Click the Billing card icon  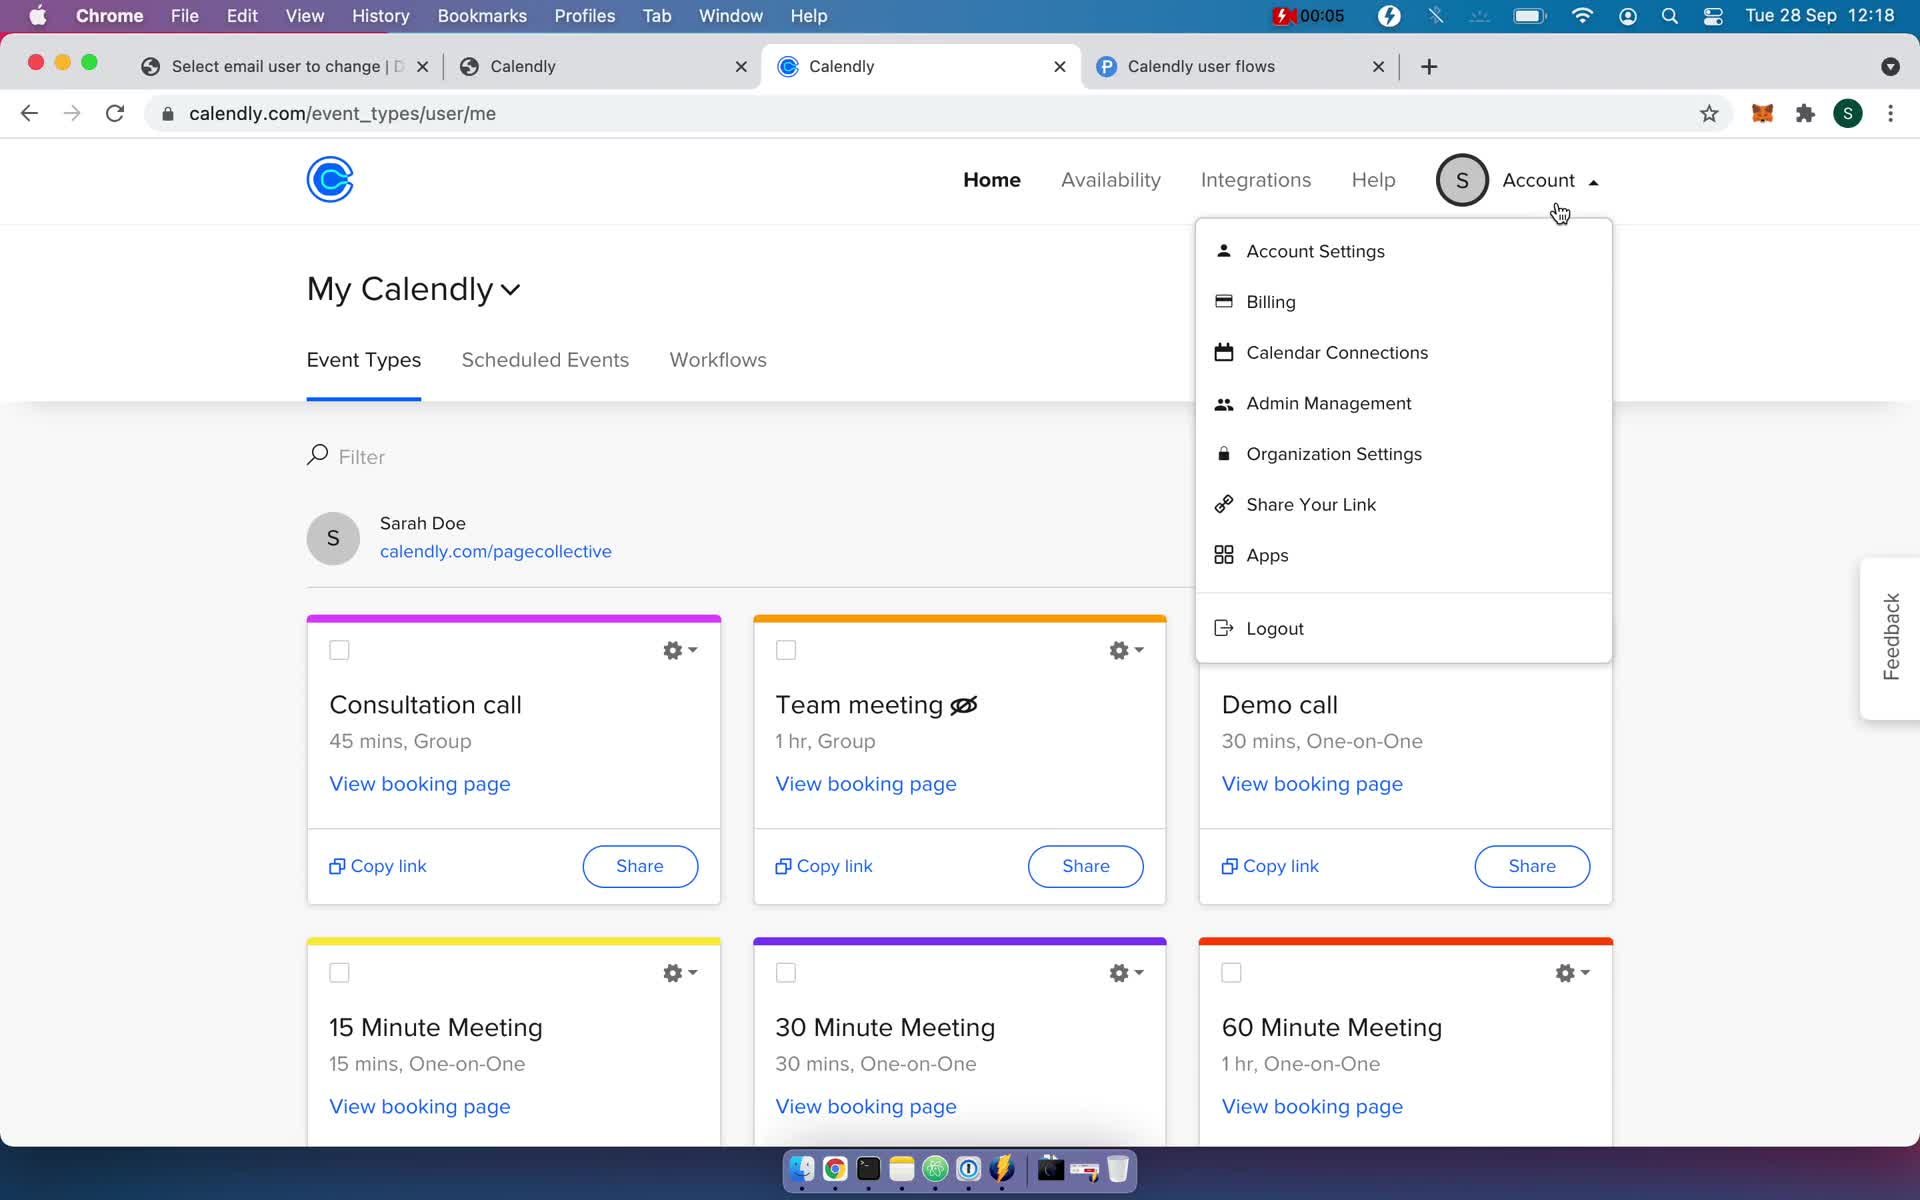pyautogui.click(x=1223, y=301)
